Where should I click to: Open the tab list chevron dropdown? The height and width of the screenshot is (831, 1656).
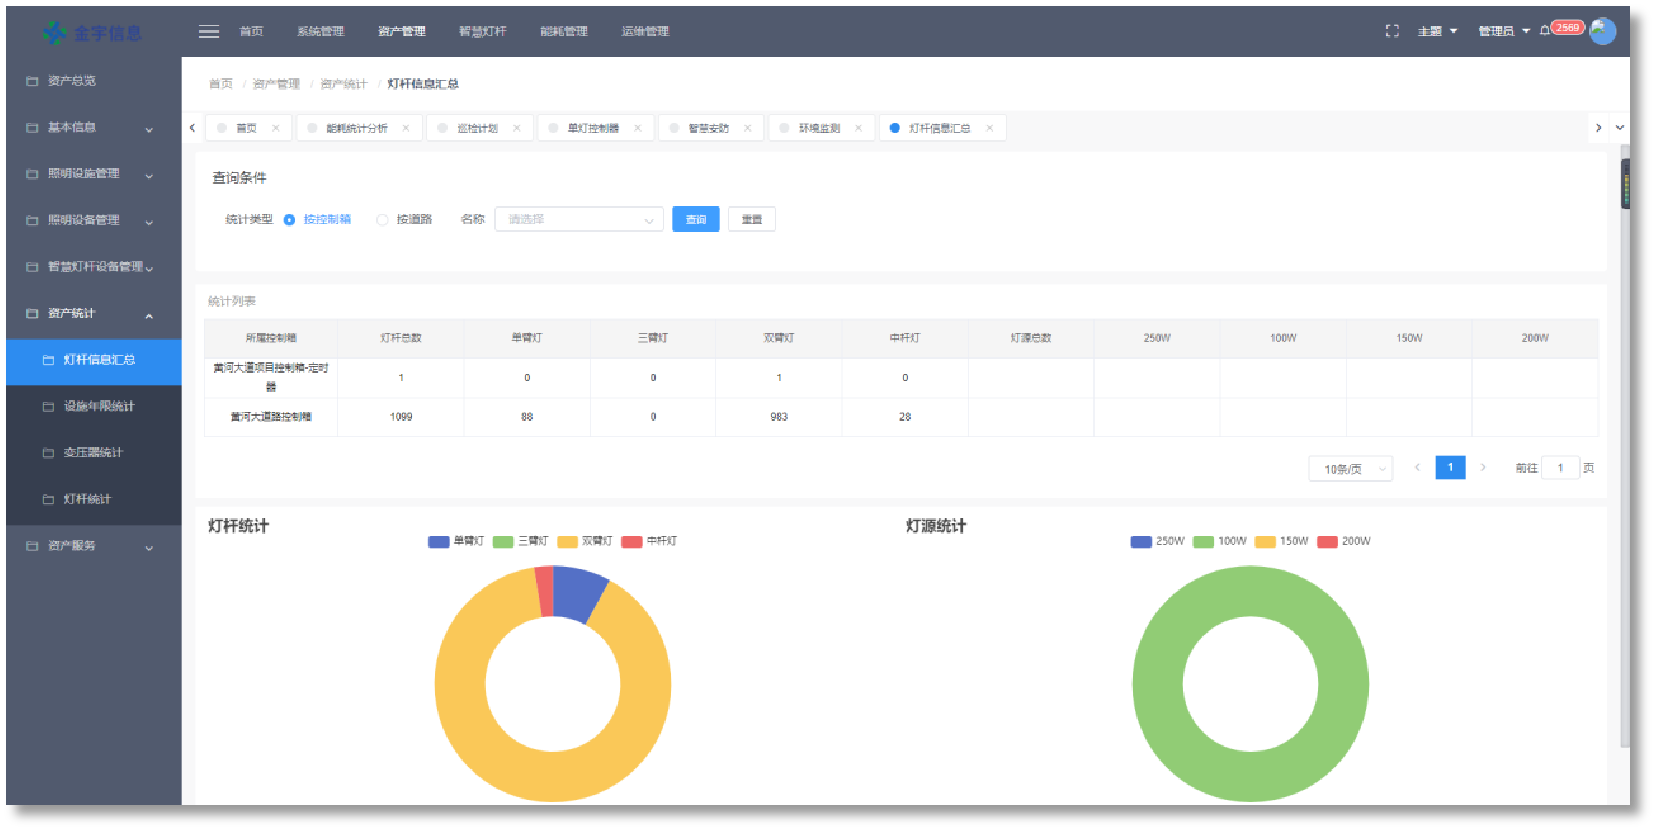pos(1620,128)
